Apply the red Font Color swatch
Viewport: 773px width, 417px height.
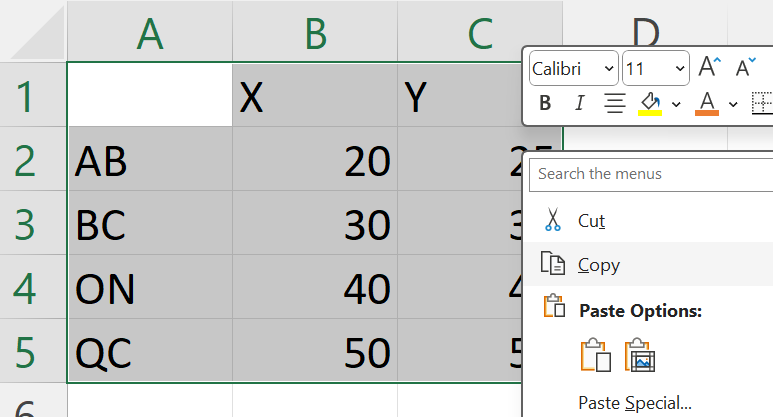pyautogui.click(x=707, y=103)
